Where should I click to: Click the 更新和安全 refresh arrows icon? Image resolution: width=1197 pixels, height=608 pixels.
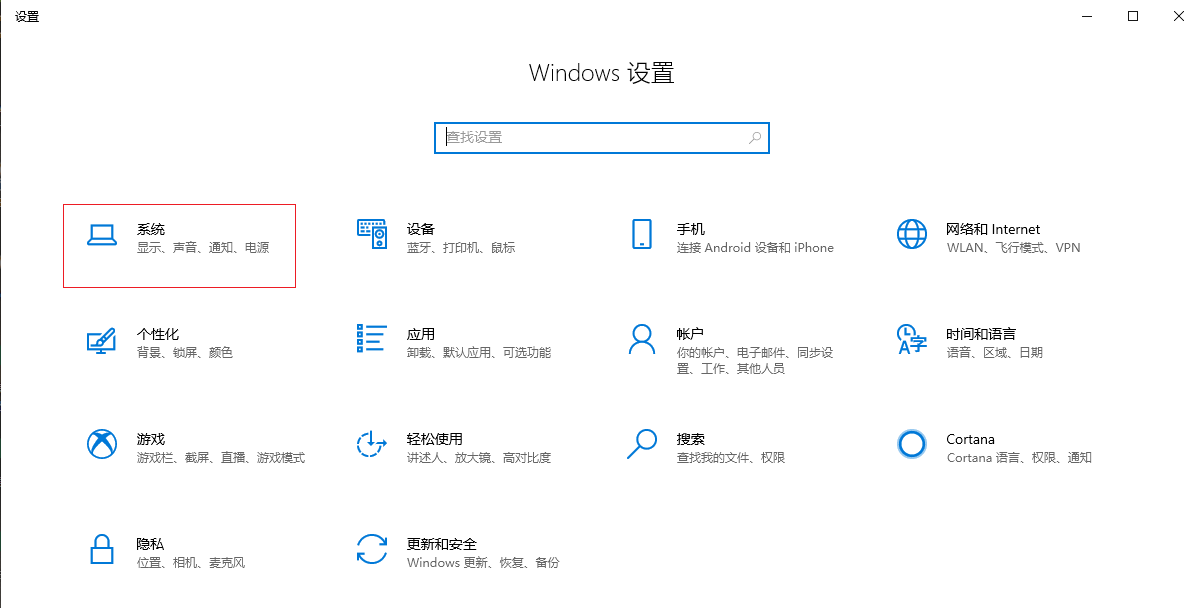(372, 549)
